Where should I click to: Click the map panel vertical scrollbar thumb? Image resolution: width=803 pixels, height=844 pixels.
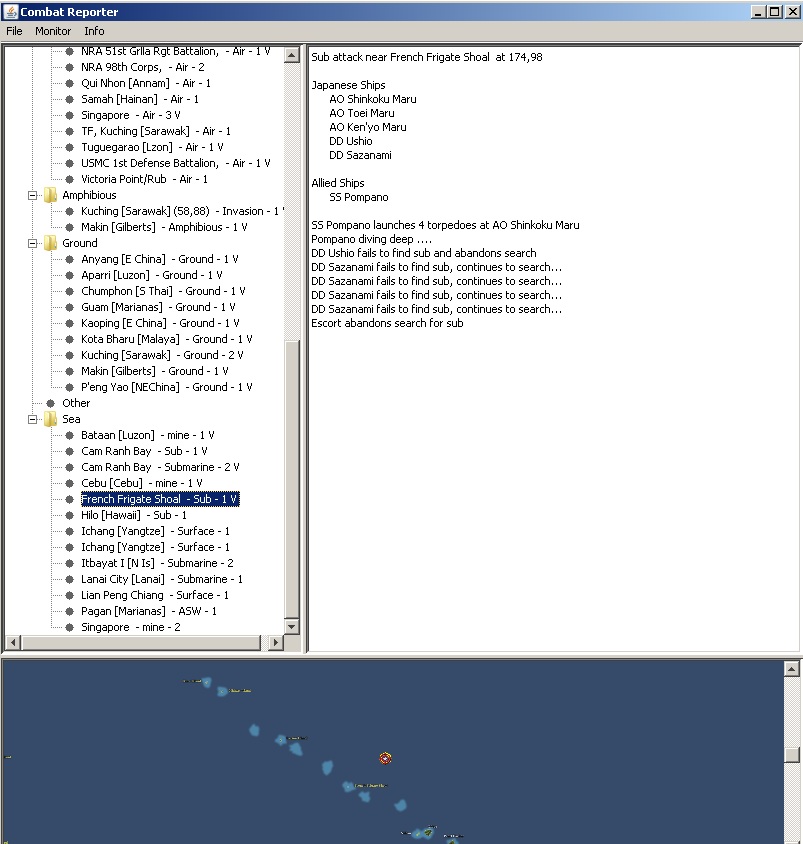(791, 755)
